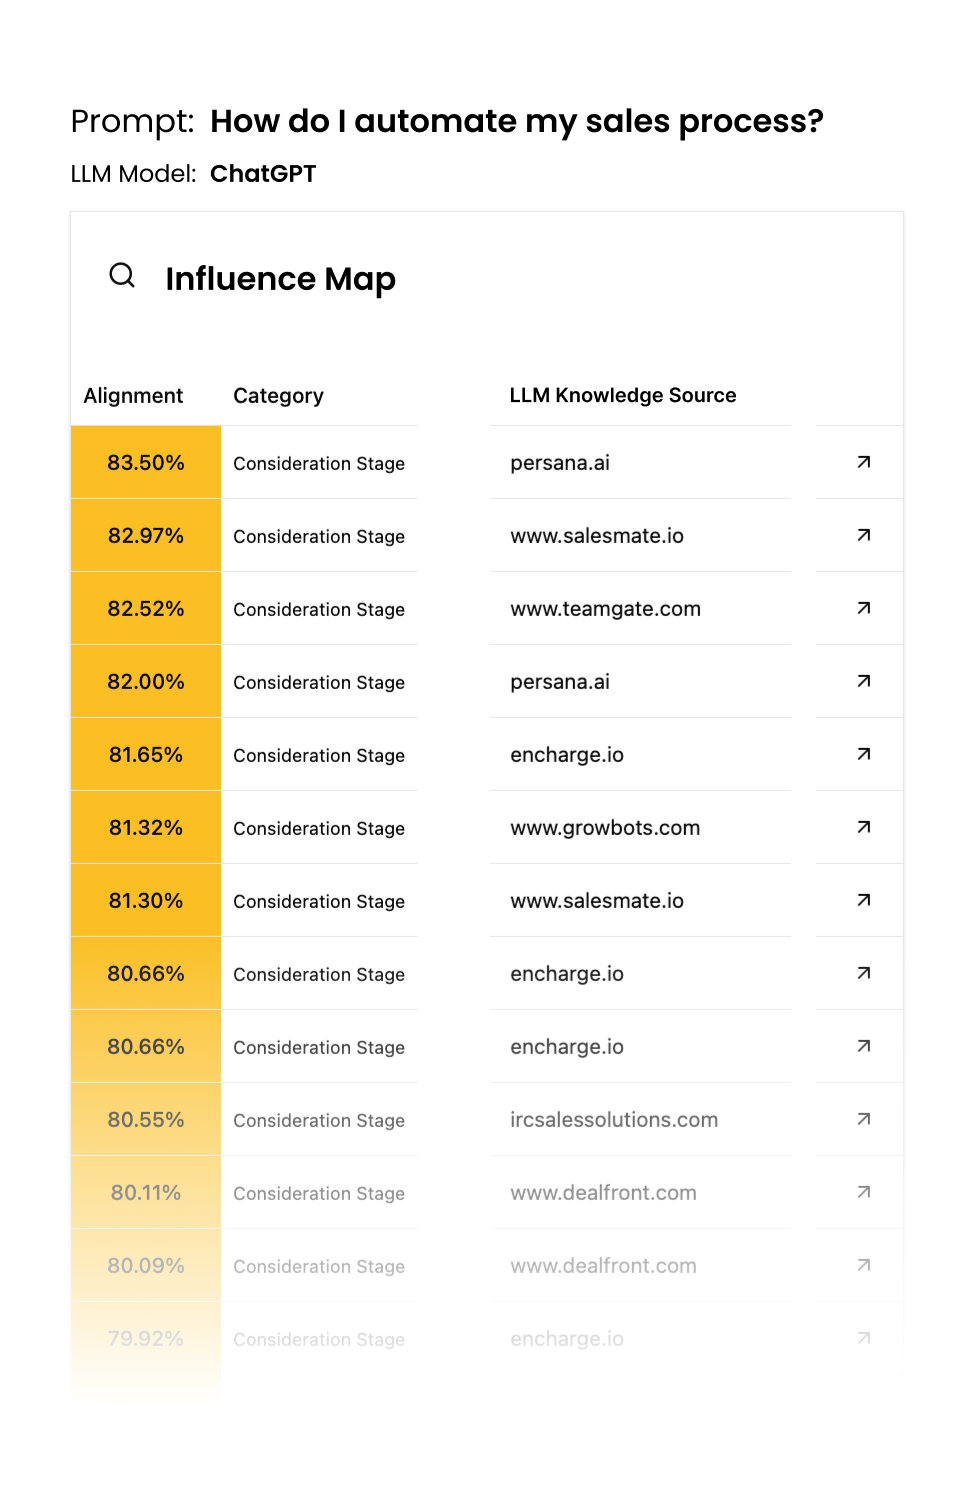Select the 82.00% alignment cell
Image resolution: width=970 pixels, height=1512 pixels.
[x=146, y=681]
